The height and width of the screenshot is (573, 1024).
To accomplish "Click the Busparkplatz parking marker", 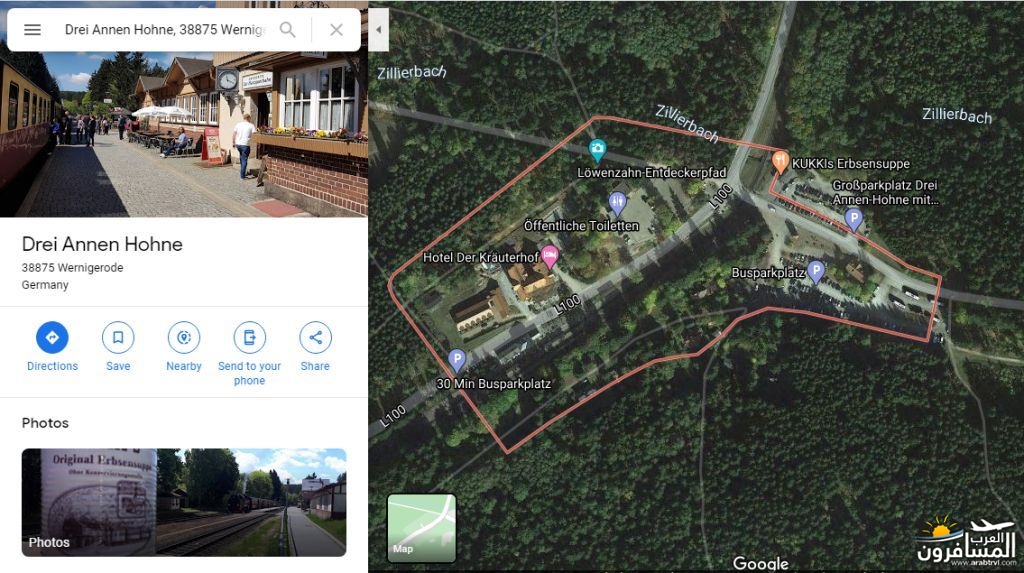I will pos(816,271).
